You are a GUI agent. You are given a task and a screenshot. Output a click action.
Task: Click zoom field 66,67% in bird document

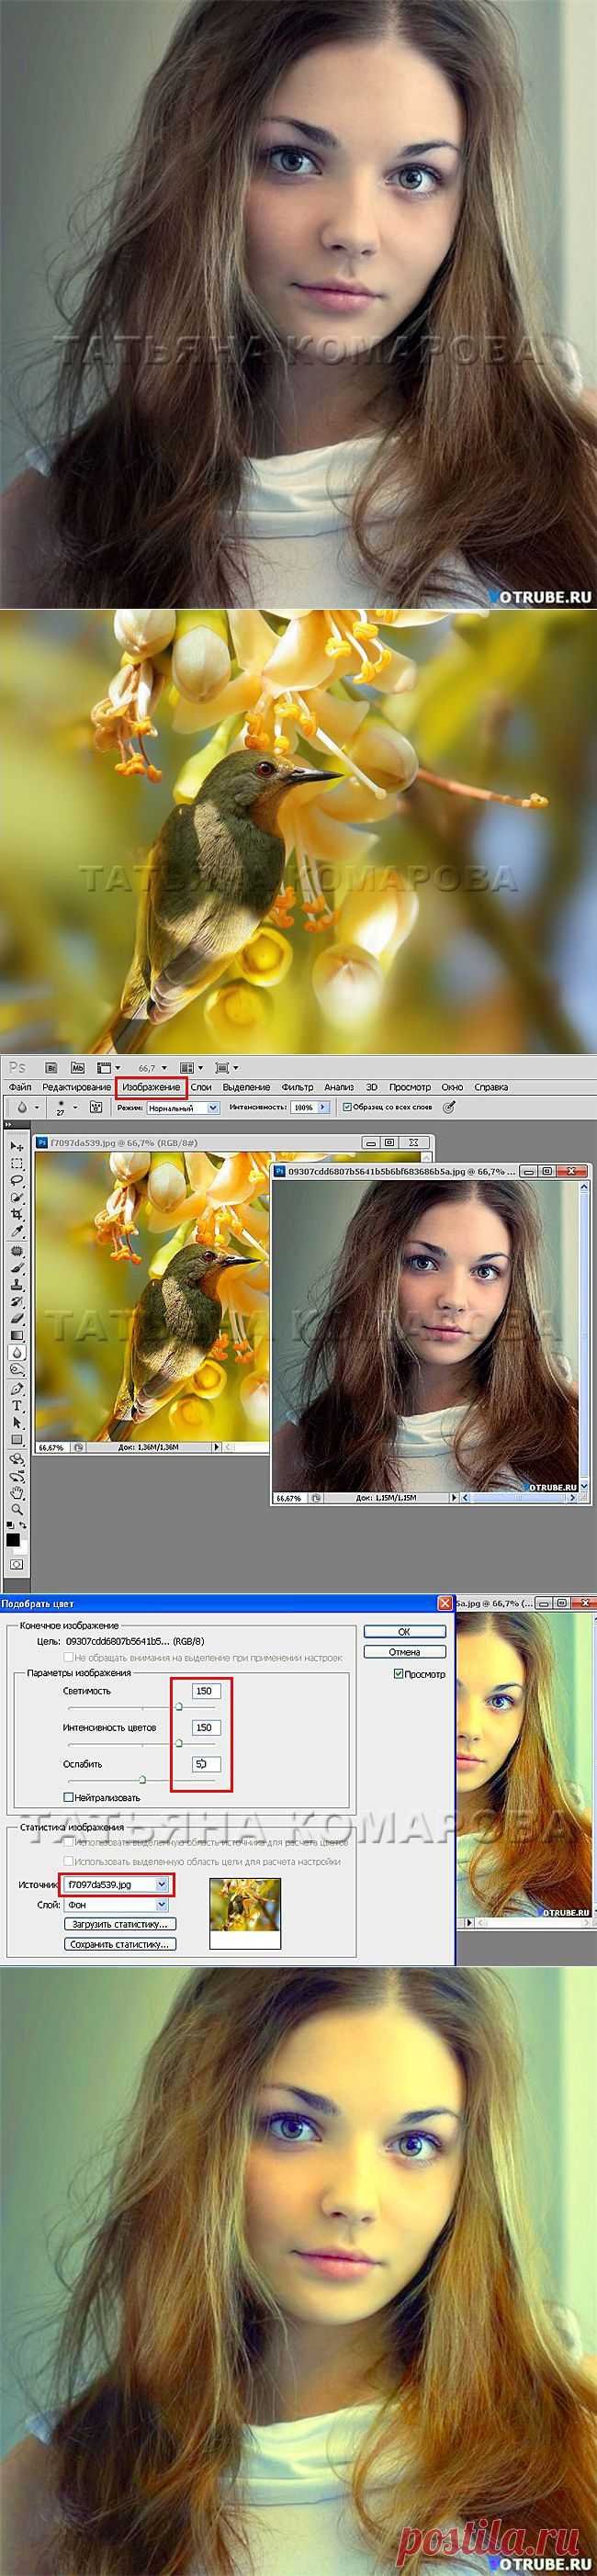(52, 1446)
